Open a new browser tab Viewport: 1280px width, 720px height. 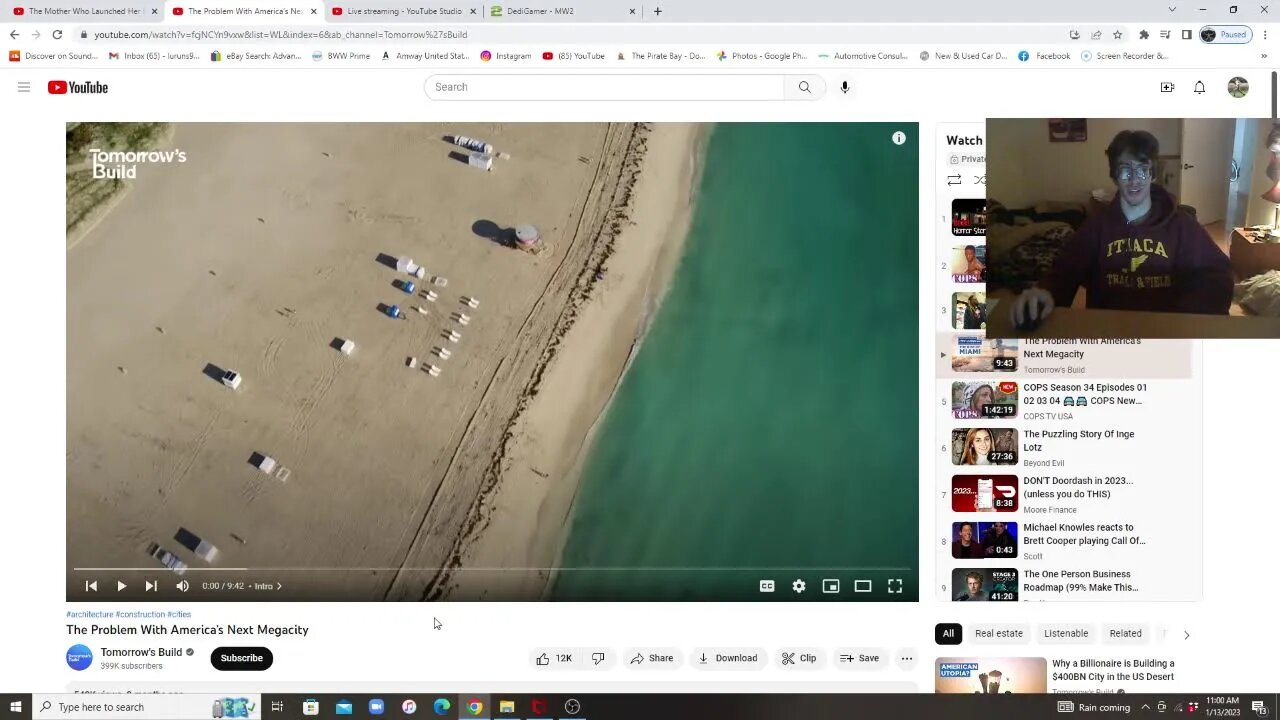click(657, 11)
